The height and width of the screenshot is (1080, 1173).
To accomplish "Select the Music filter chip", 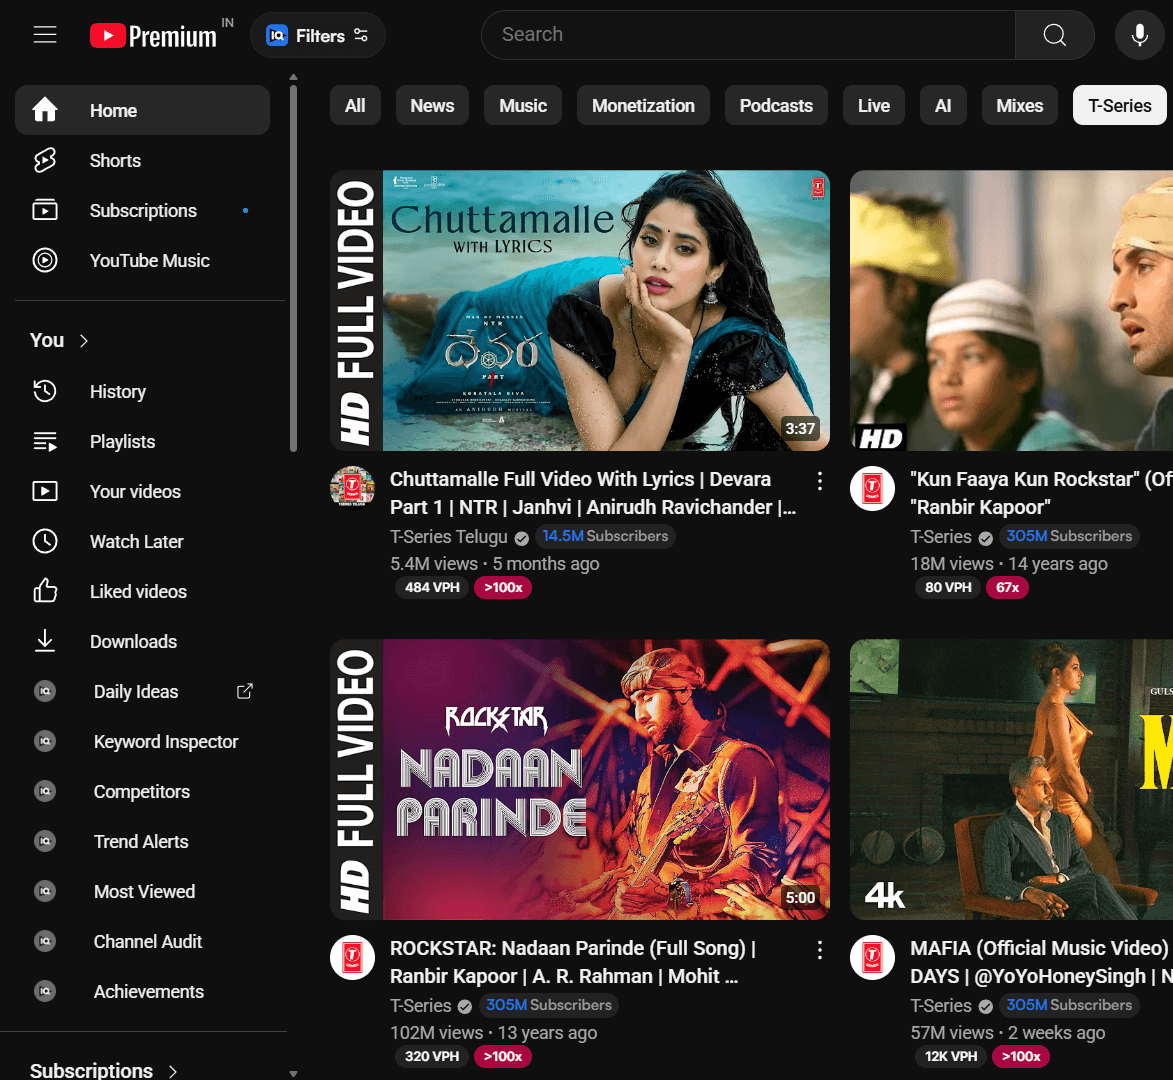I will tap(523, 106).
